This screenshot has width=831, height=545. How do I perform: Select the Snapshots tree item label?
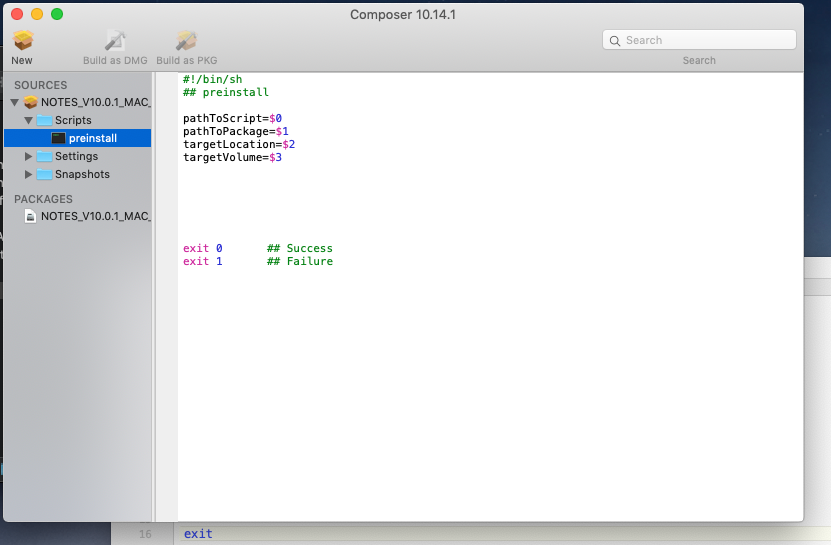point(82,174)
